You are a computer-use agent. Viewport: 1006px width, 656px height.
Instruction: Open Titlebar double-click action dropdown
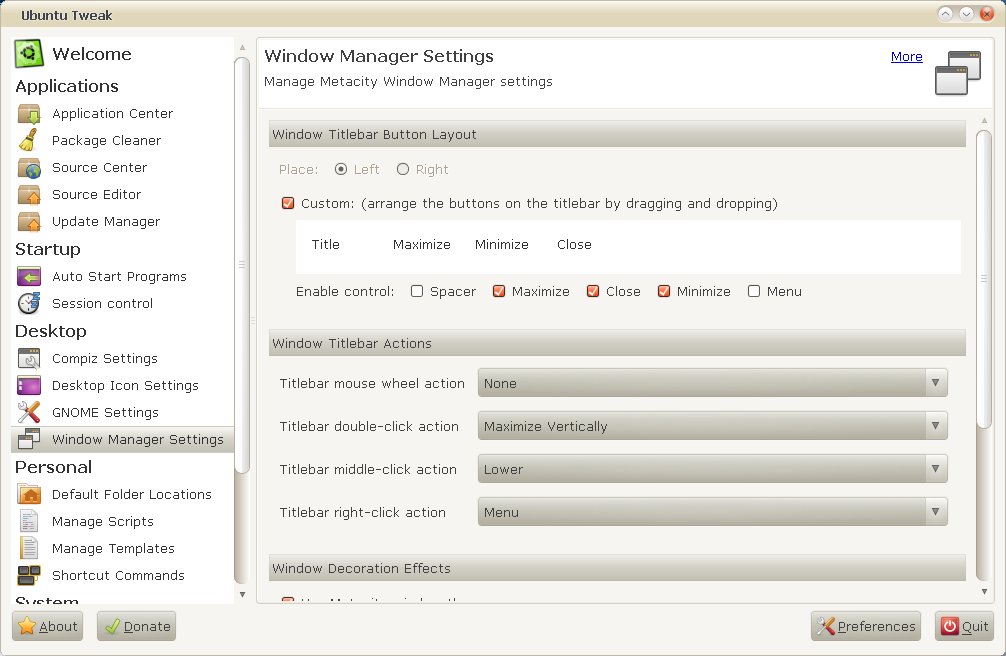(x=713, y=426)
